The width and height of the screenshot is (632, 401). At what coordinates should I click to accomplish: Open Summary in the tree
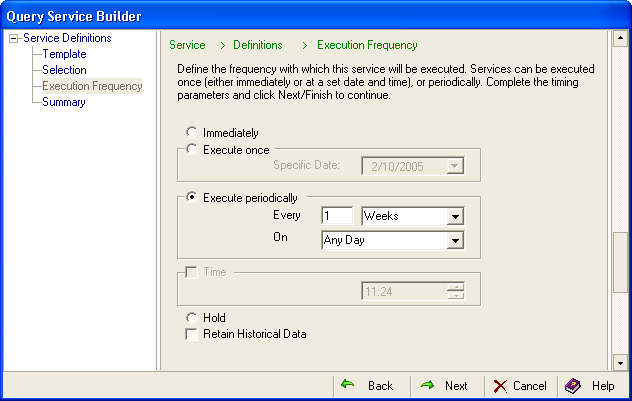click(64, 102)
